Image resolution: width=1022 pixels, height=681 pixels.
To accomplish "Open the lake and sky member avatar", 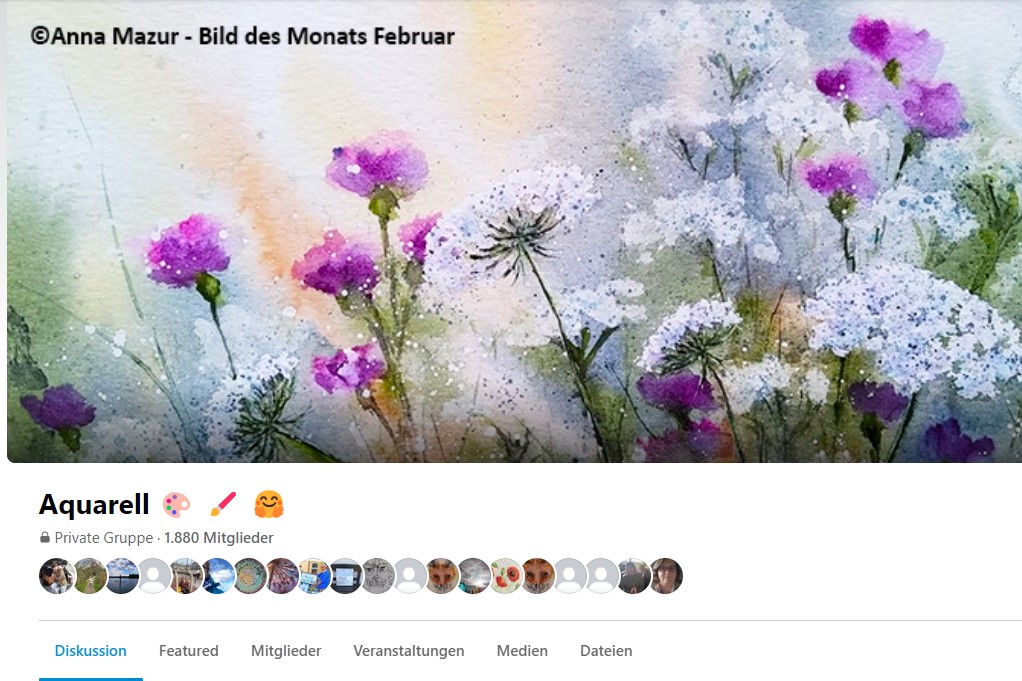I will [x=122, y=575].
